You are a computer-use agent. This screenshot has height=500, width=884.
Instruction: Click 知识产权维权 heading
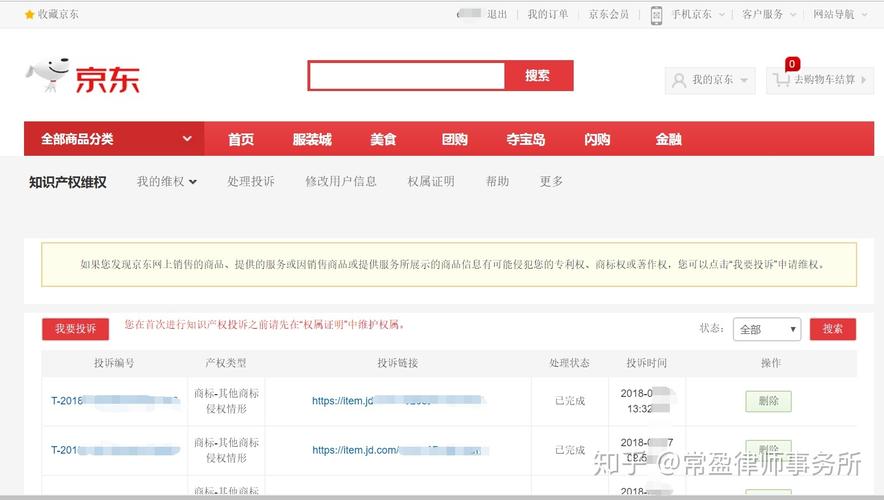[68, 182]
